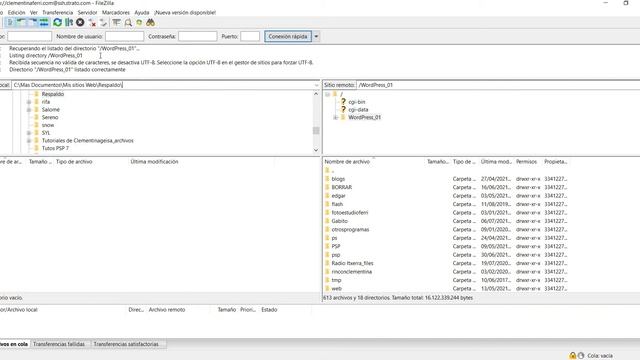Collapse the remote root / node
The height and width of the screenshot is (360, 640).
point(327,94)
